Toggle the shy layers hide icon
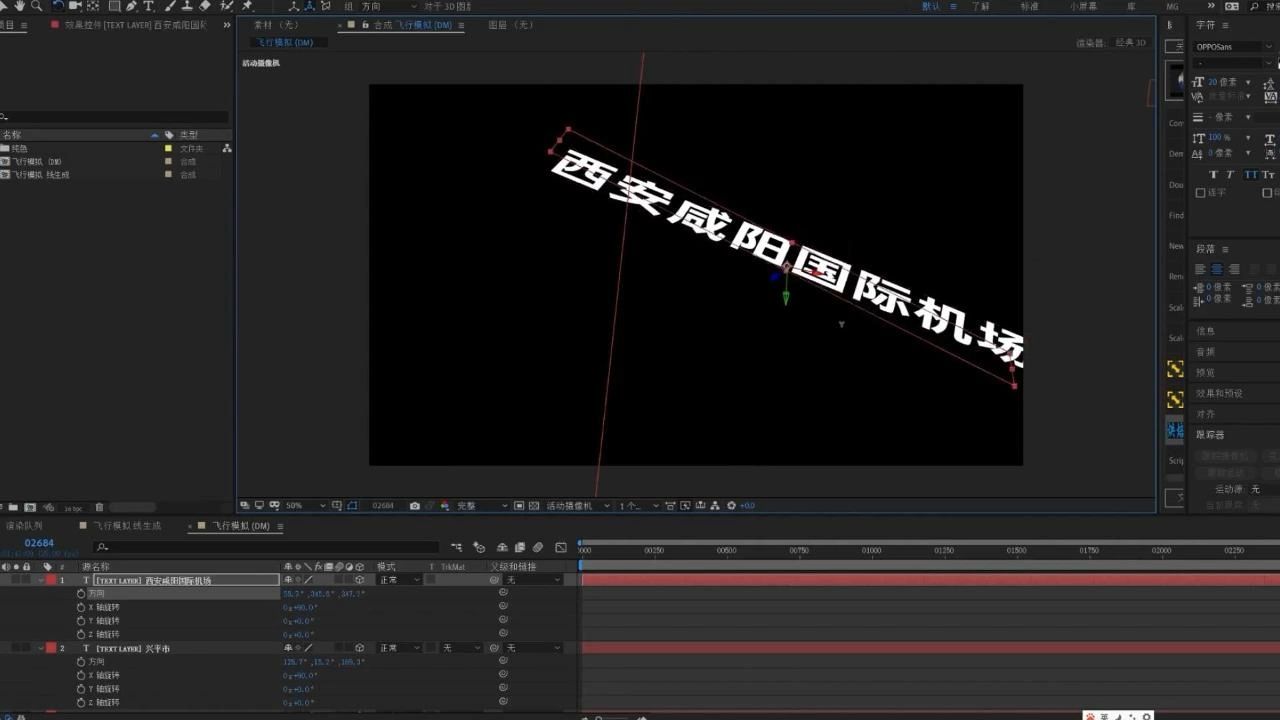The image size is (1280, 720). coord(502,547)
